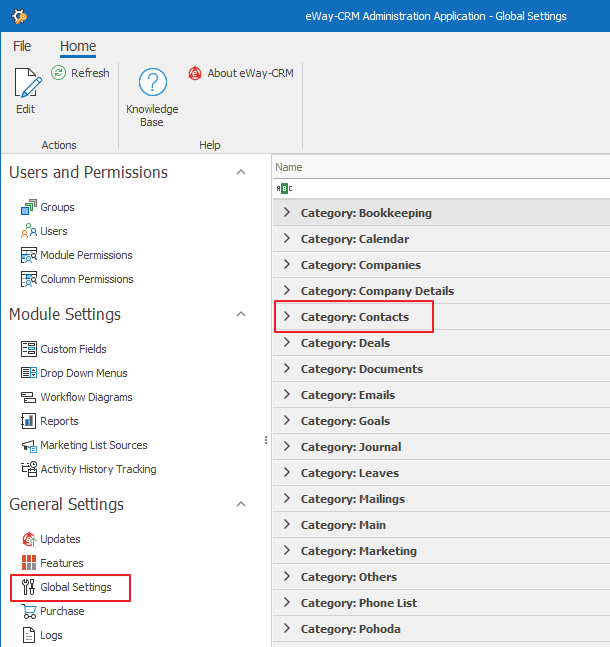Click the green Refresh icon
This screenshot has width=610, height=647.
(59, 73)
